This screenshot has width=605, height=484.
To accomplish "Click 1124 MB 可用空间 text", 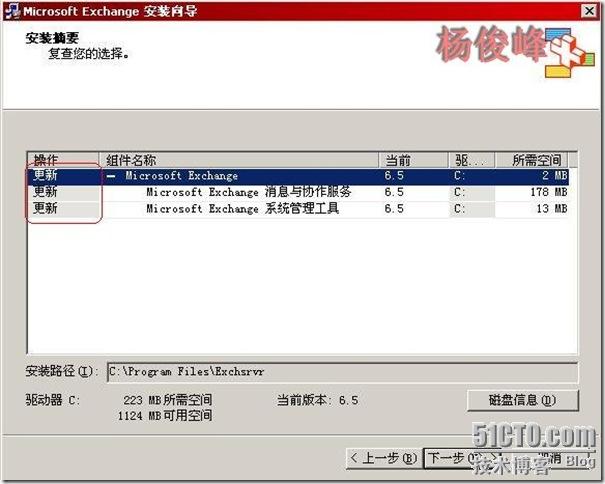I will (165, 416).
